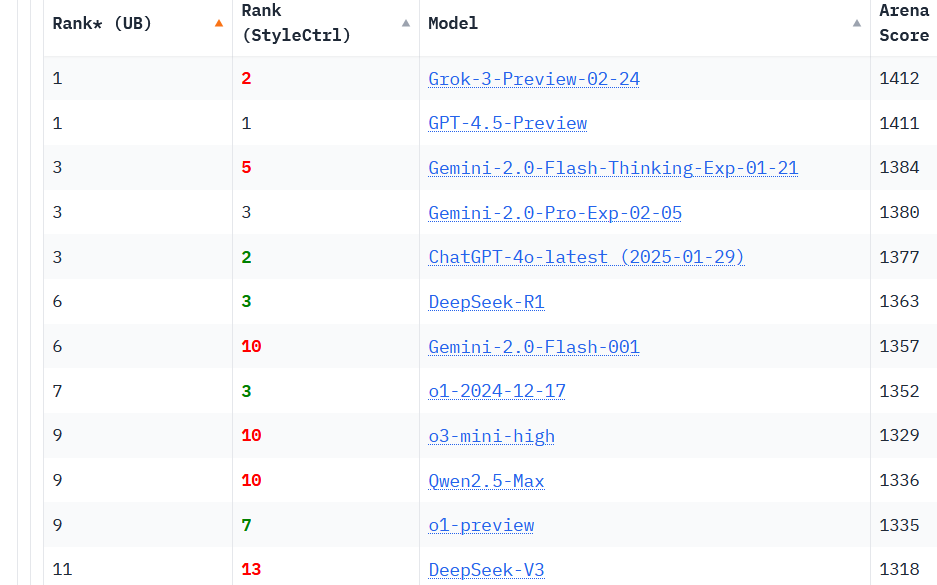The width and height of the screenshot is (937, 585).
Task: Open the GPT-4.5-Preview model link
Action: click(x=507, y=123)
